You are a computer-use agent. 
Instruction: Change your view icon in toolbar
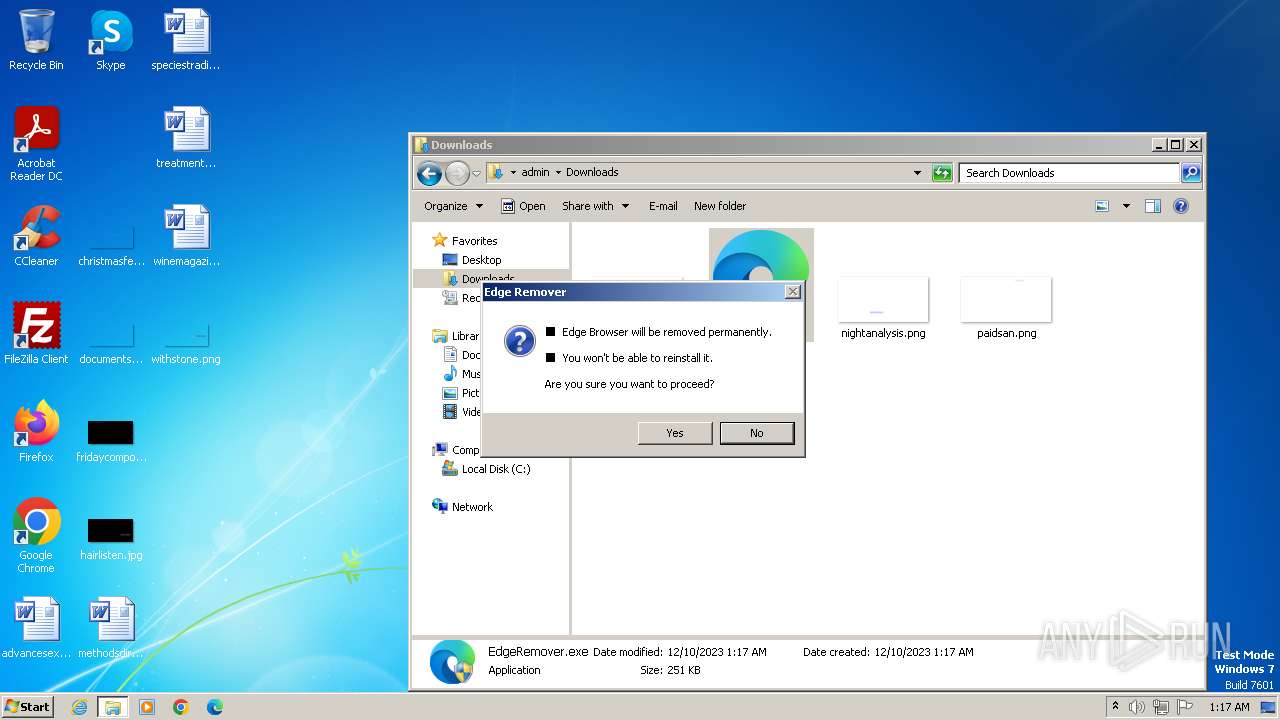pos(1102,206)
